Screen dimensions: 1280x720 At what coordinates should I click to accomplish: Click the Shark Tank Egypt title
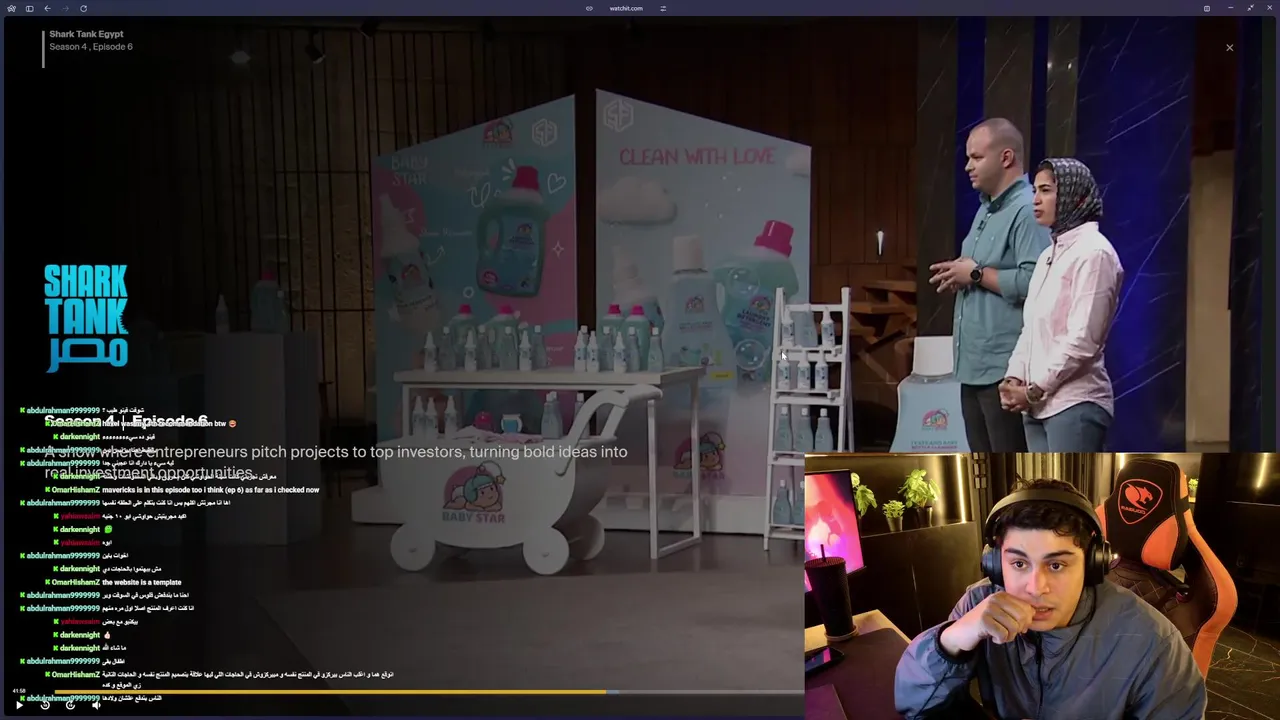point(86,34)
